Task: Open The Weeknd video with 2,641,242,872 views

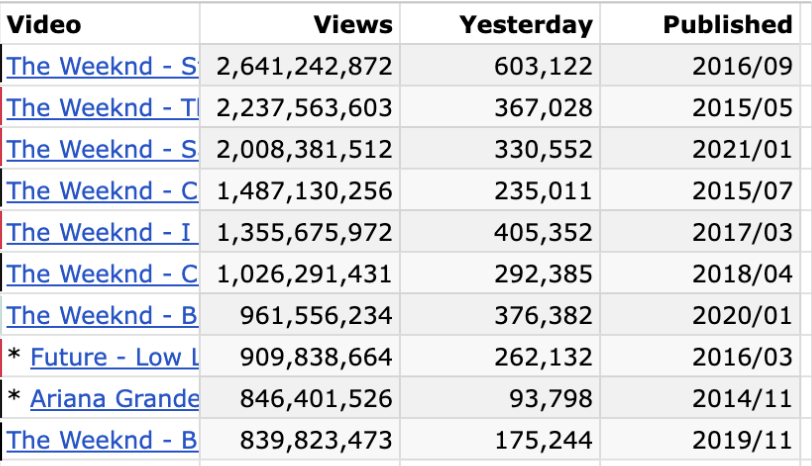Action: tap(102, 67)
